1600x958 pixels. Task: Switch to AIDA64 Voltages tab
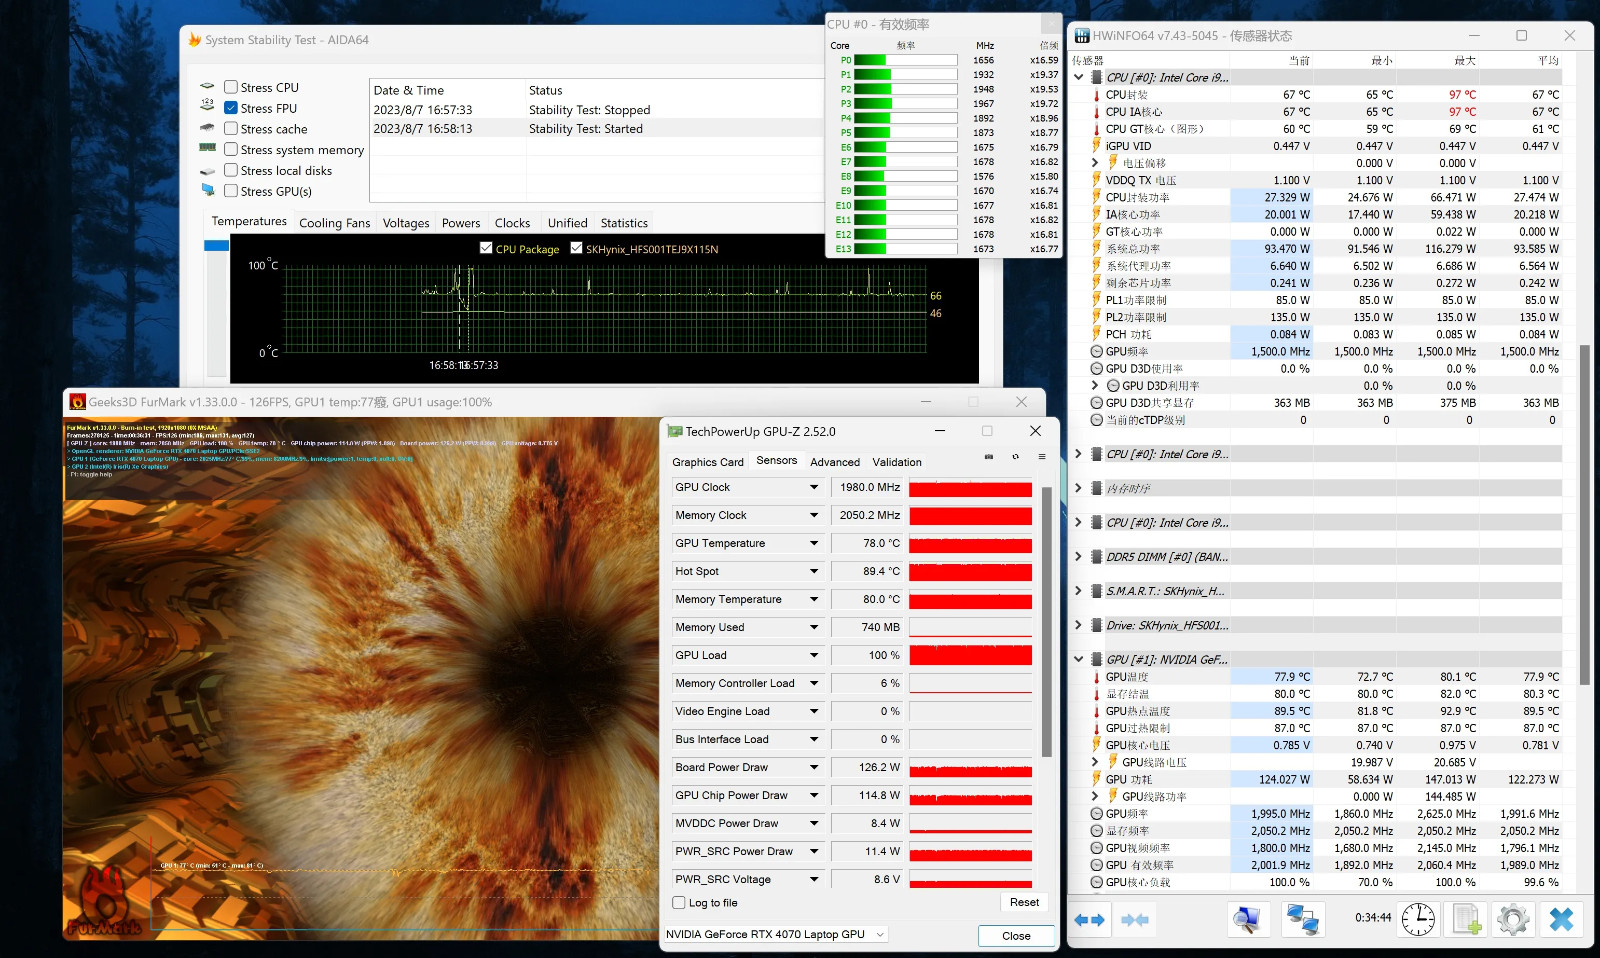click(x=406, y=223)
